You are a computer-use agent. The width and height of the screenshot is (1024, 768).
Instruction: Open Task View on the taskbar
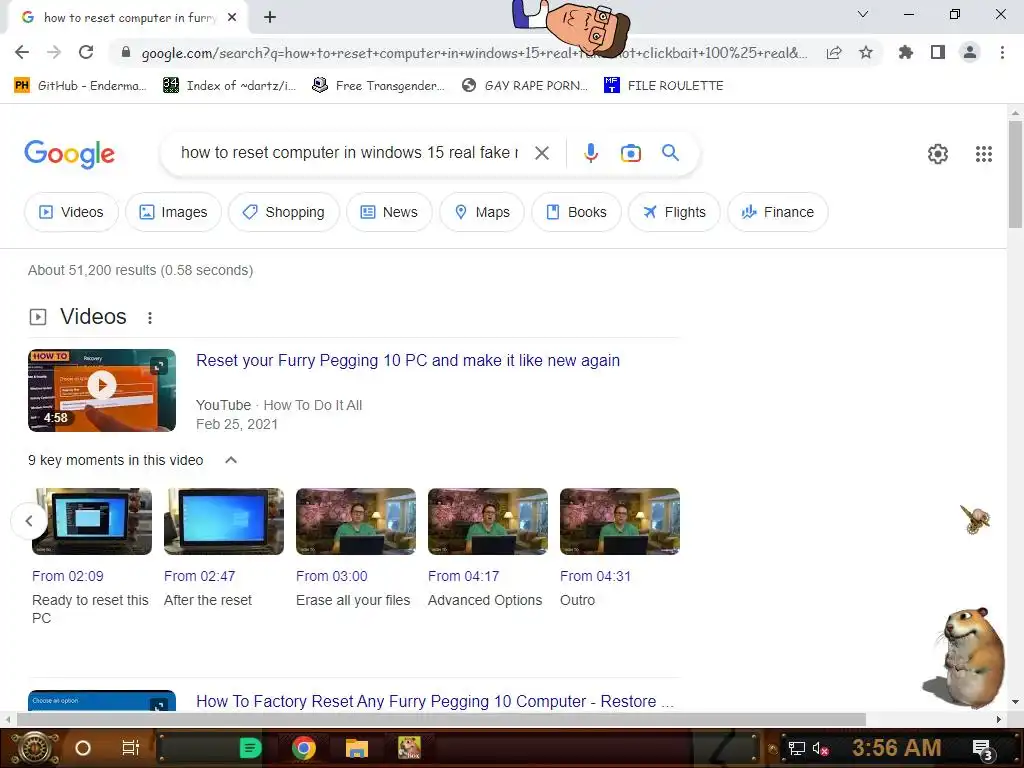131,748
